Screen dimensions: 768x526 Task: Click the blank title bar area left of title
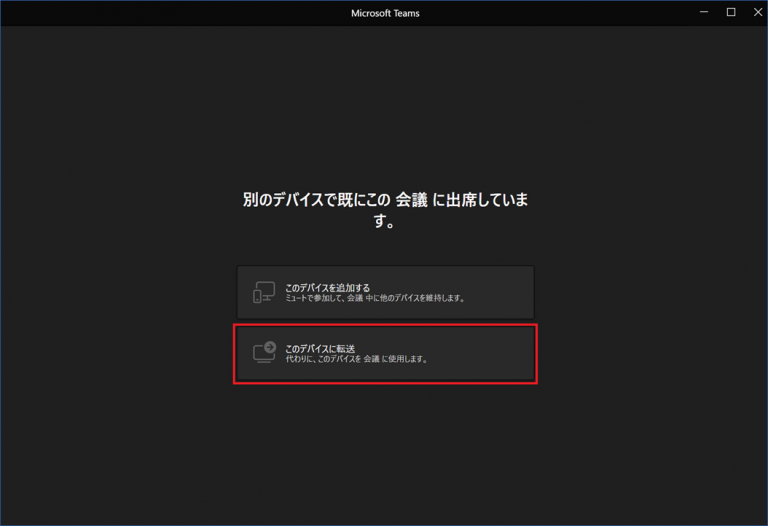(x=150, y=13)
